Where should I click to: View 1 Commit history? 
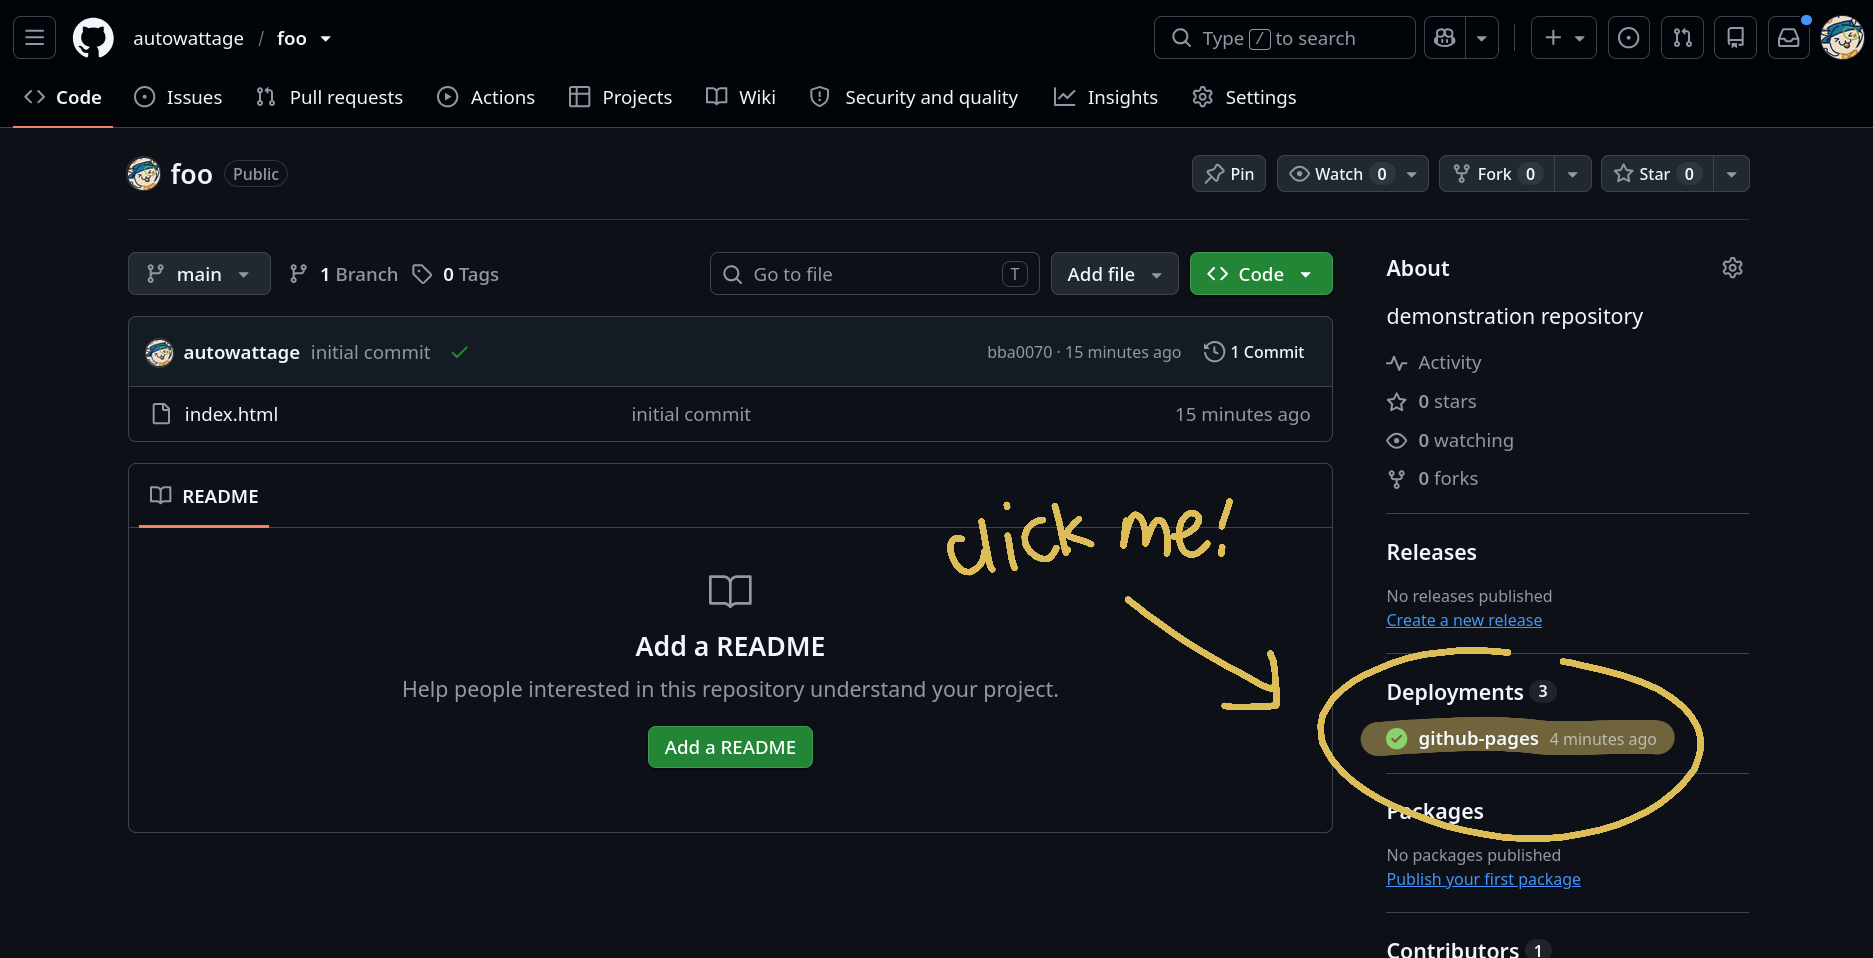(x=1254, y=352)
